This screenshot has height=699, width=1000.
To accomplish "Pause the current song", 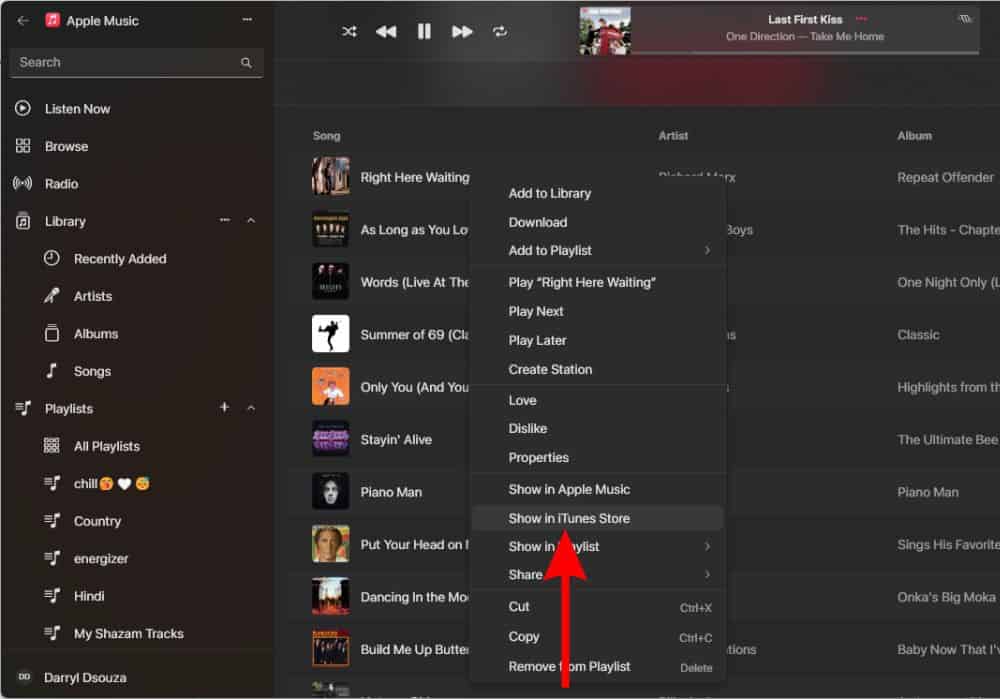I will tap(424, 32).
